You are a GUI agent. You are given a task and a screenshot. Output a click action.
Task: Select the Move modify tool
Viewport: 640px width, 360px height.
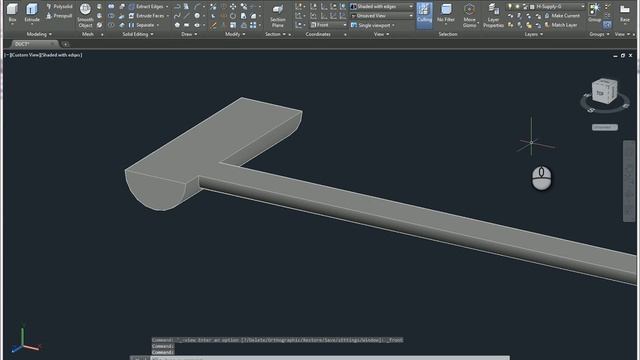point(233,7)
